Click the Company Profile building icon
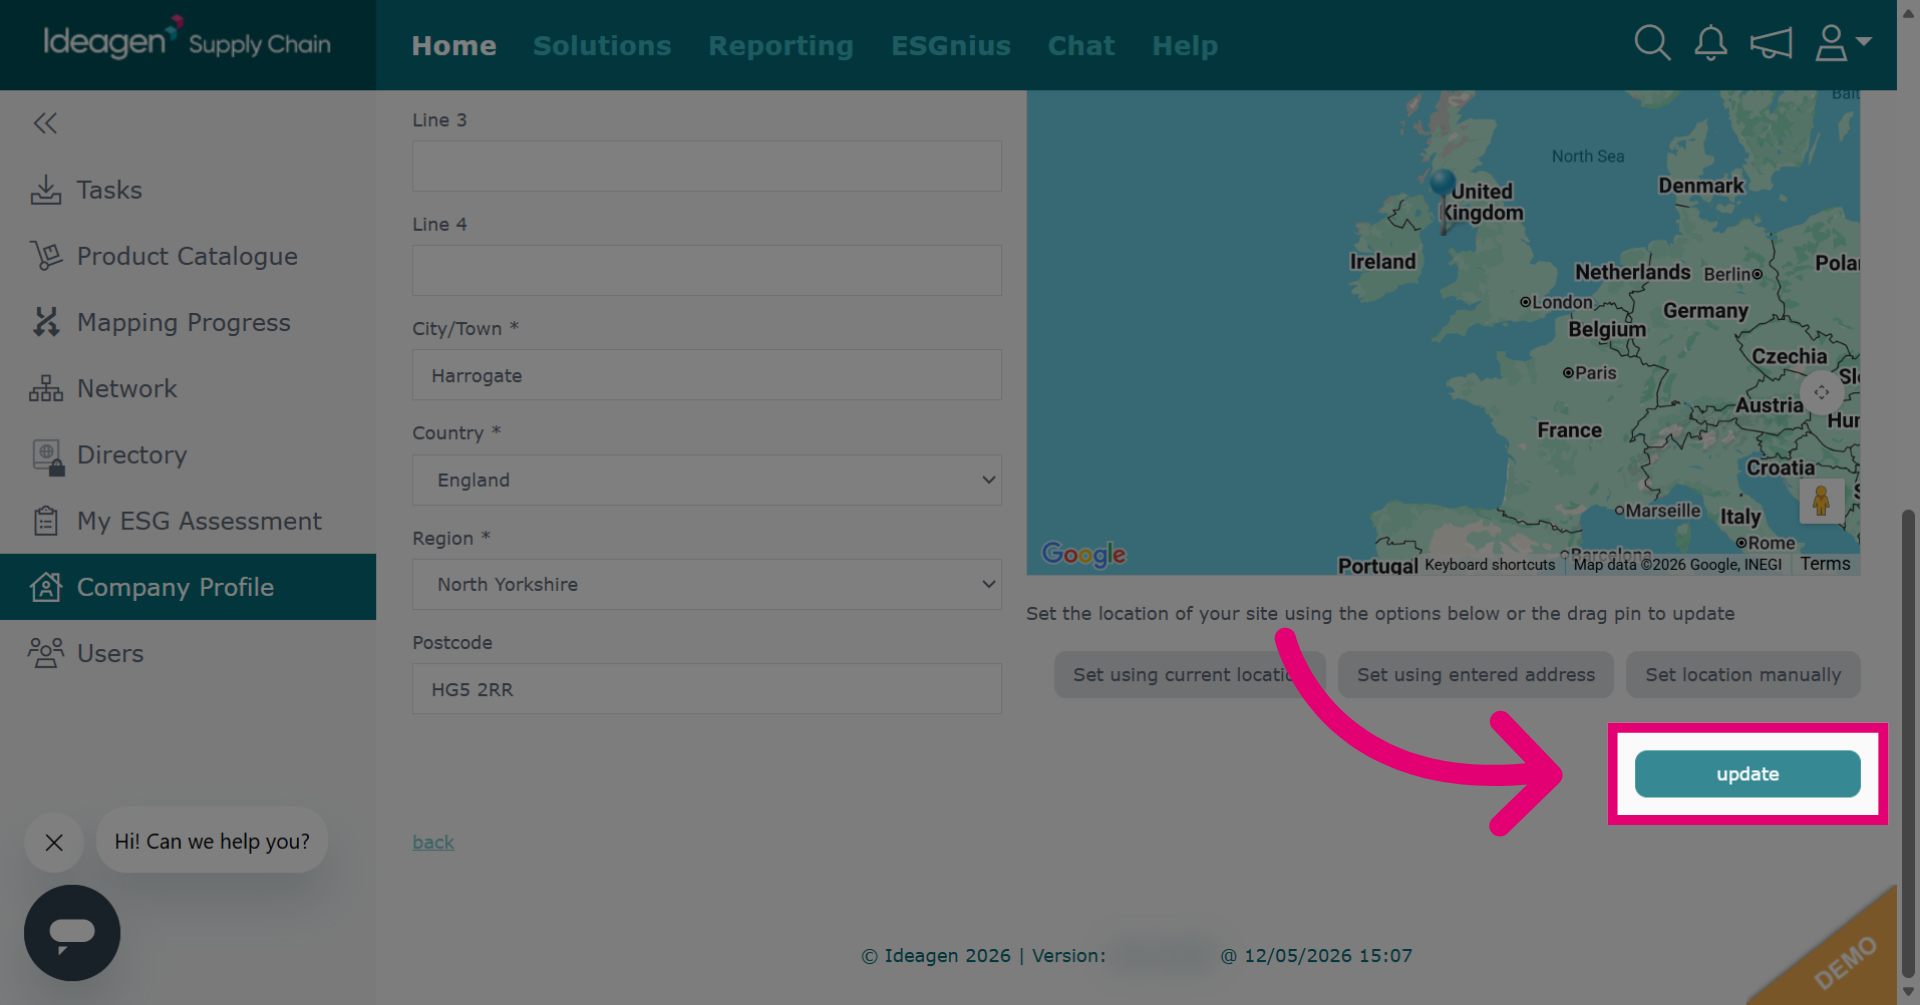 [46, 587]
